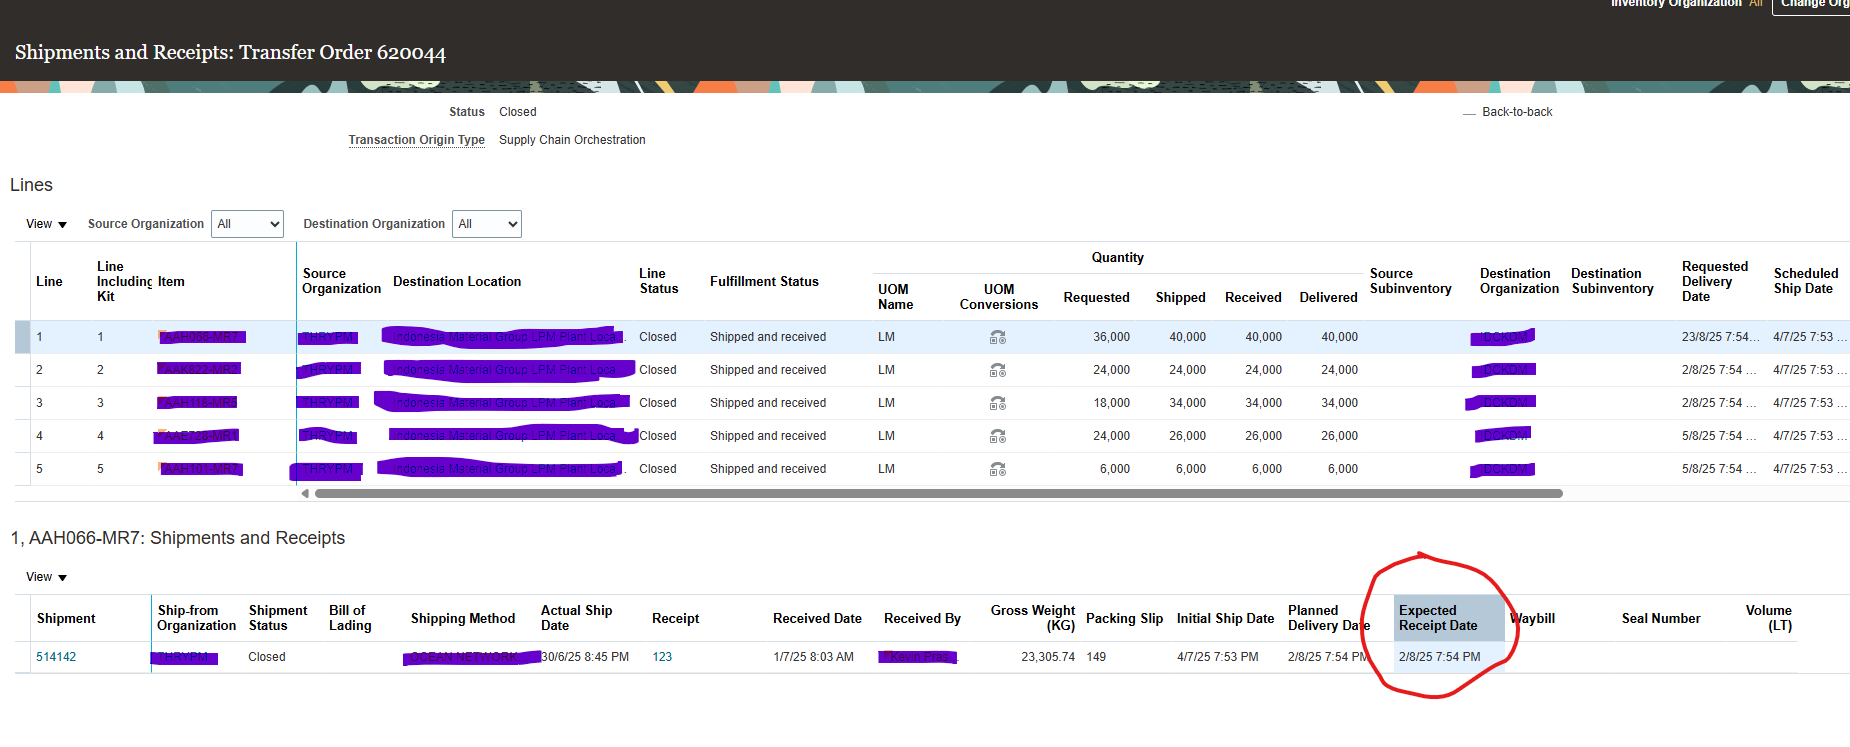Open shipment 514142 link

(56, 657)
